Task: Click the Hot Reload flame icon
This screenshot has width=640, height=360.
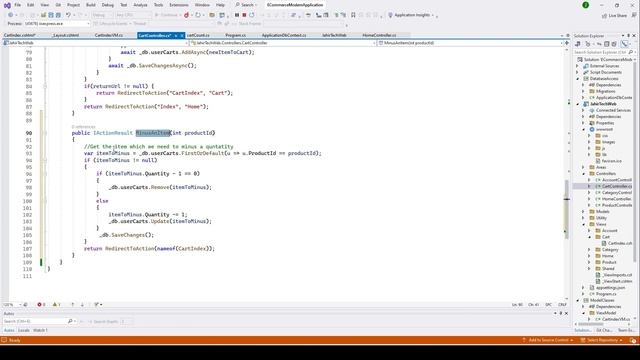Action: (x=187, y=15)
